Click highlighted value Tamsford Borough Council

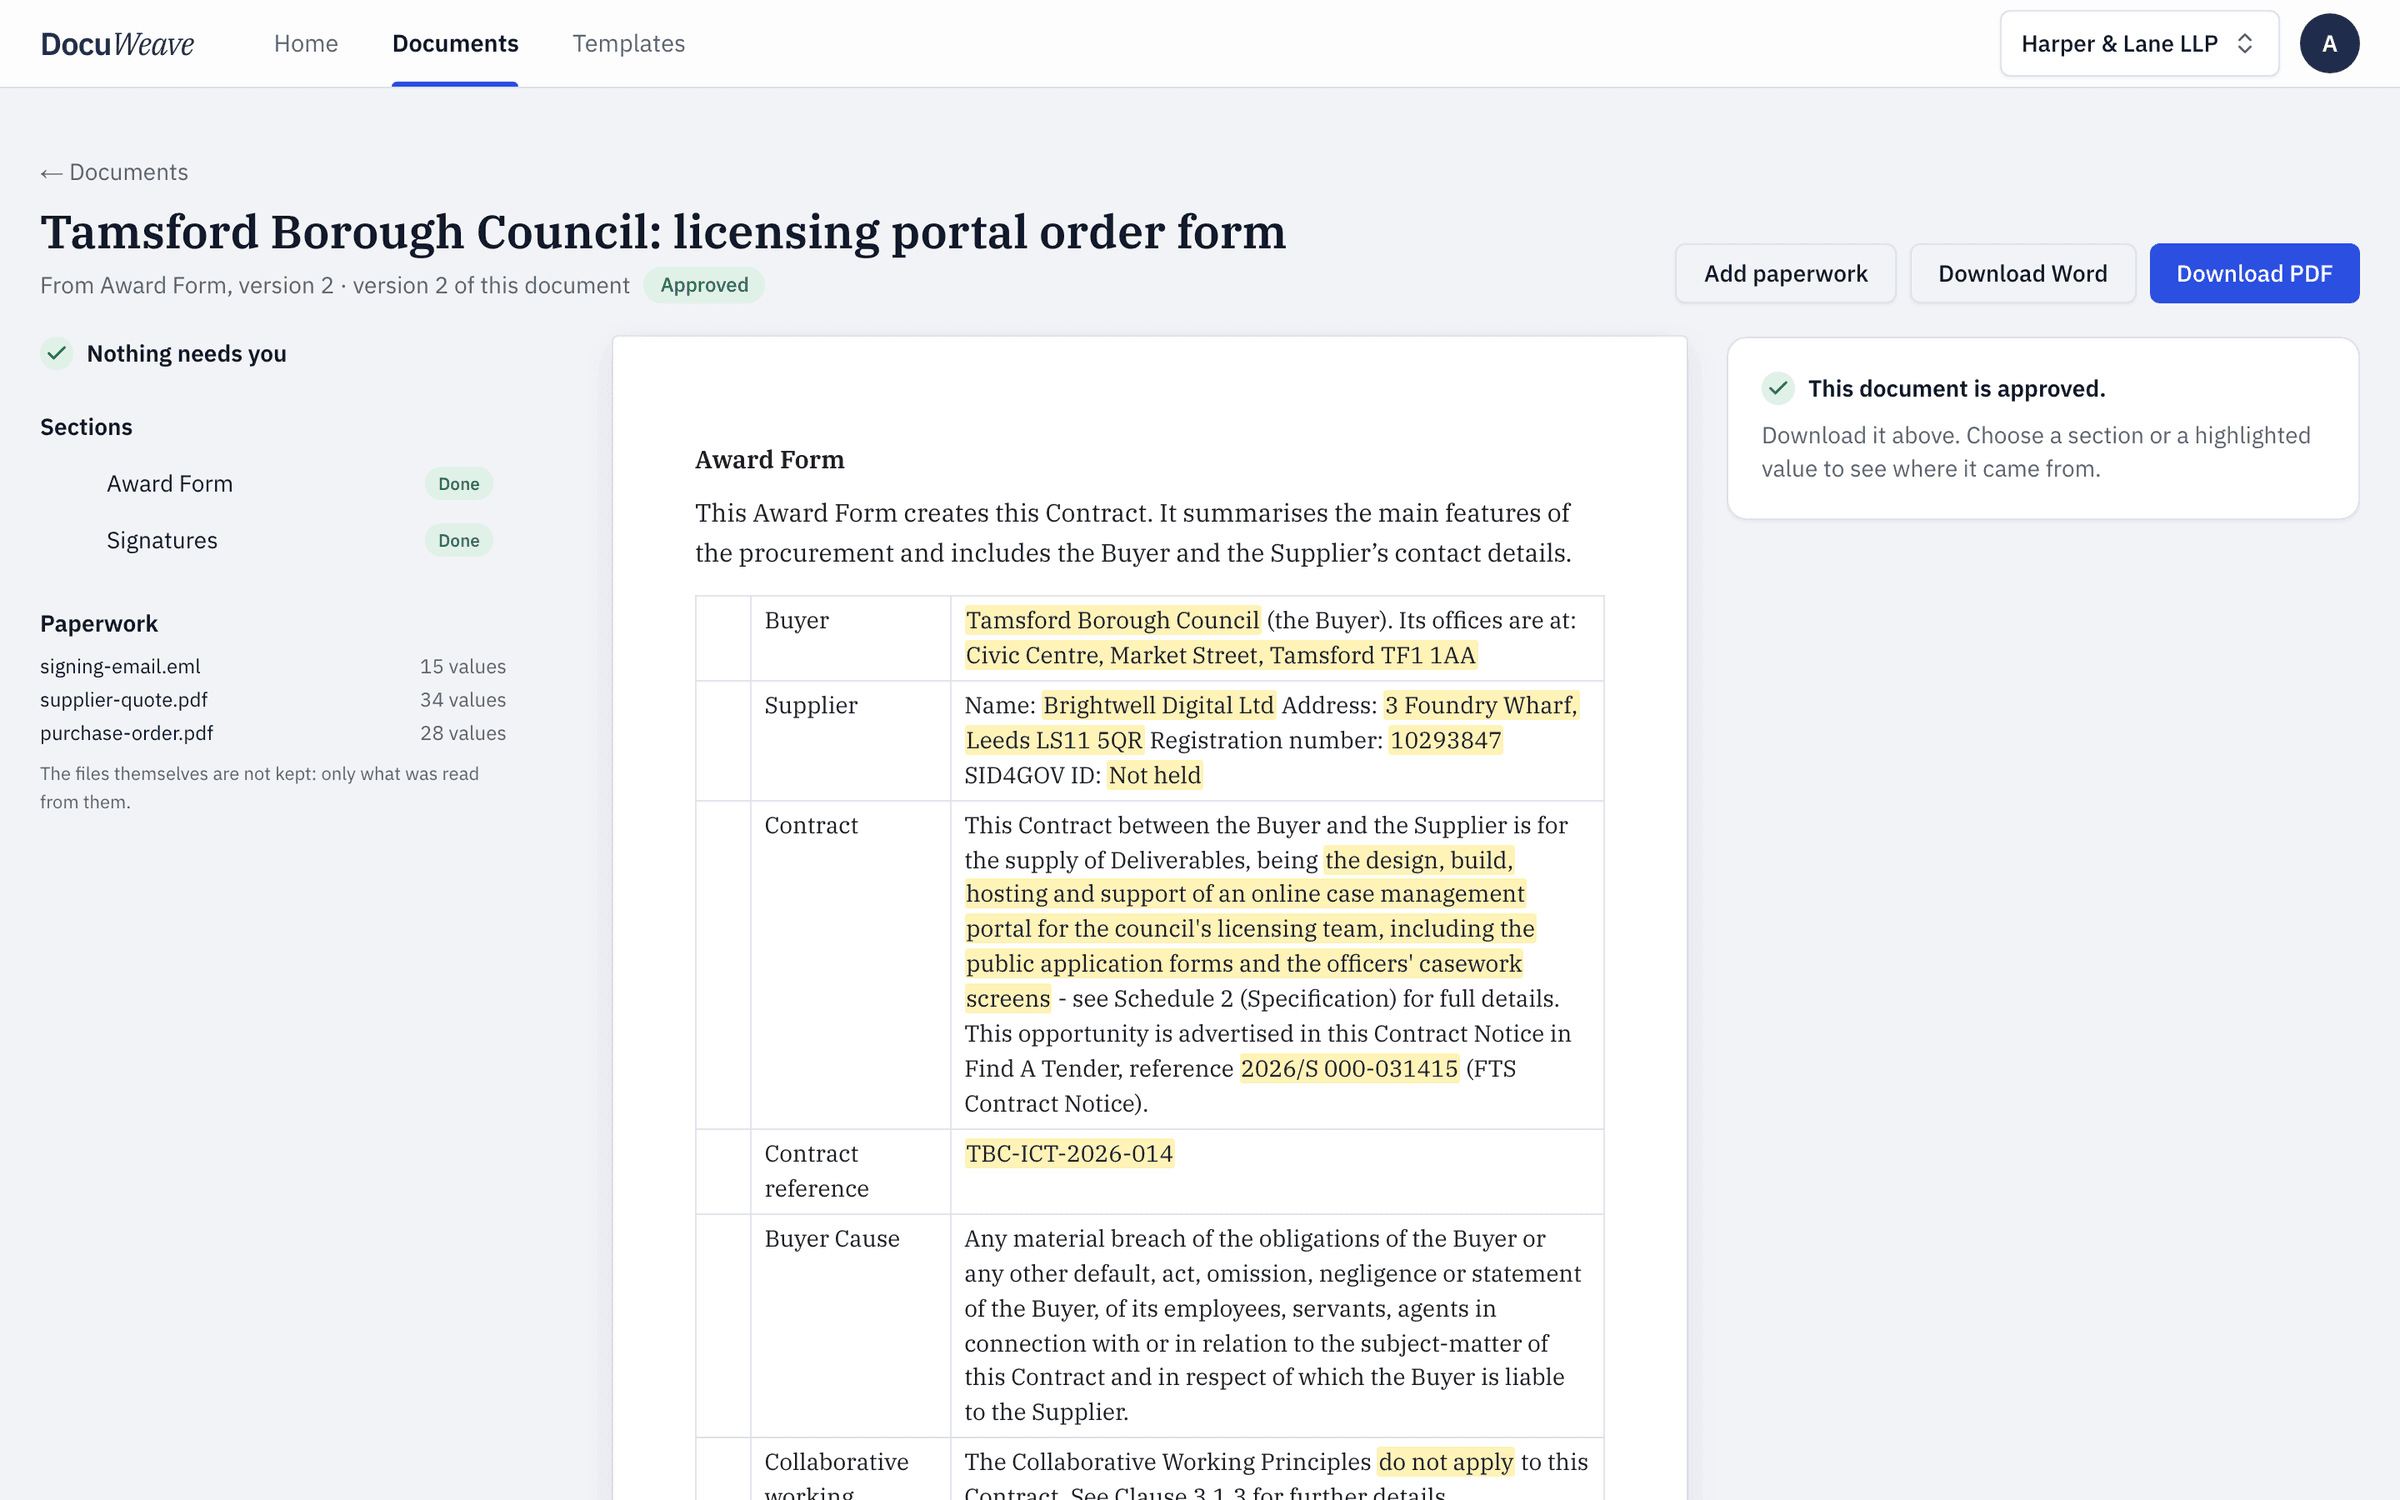tap(1112, 620)
